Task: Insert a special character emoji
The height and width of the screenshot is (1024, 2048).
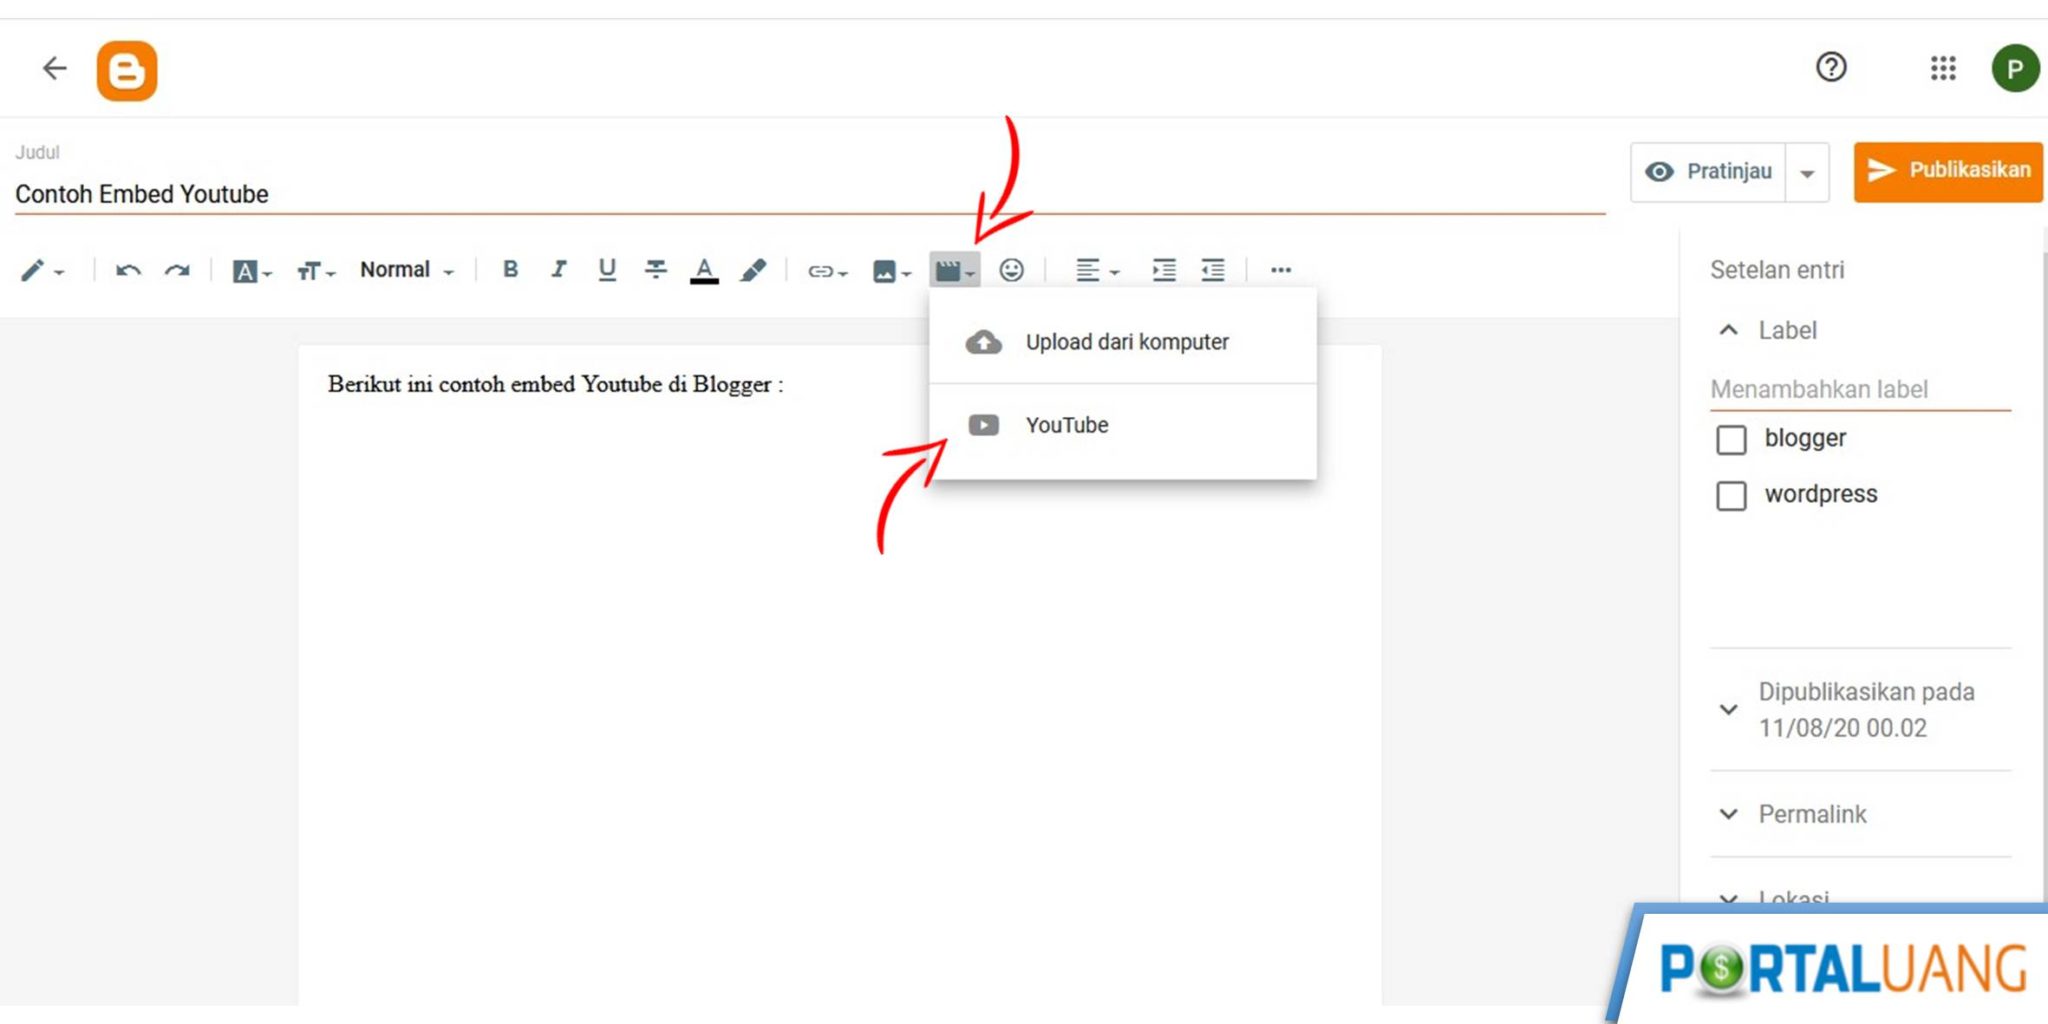Action: (1011, 270)
